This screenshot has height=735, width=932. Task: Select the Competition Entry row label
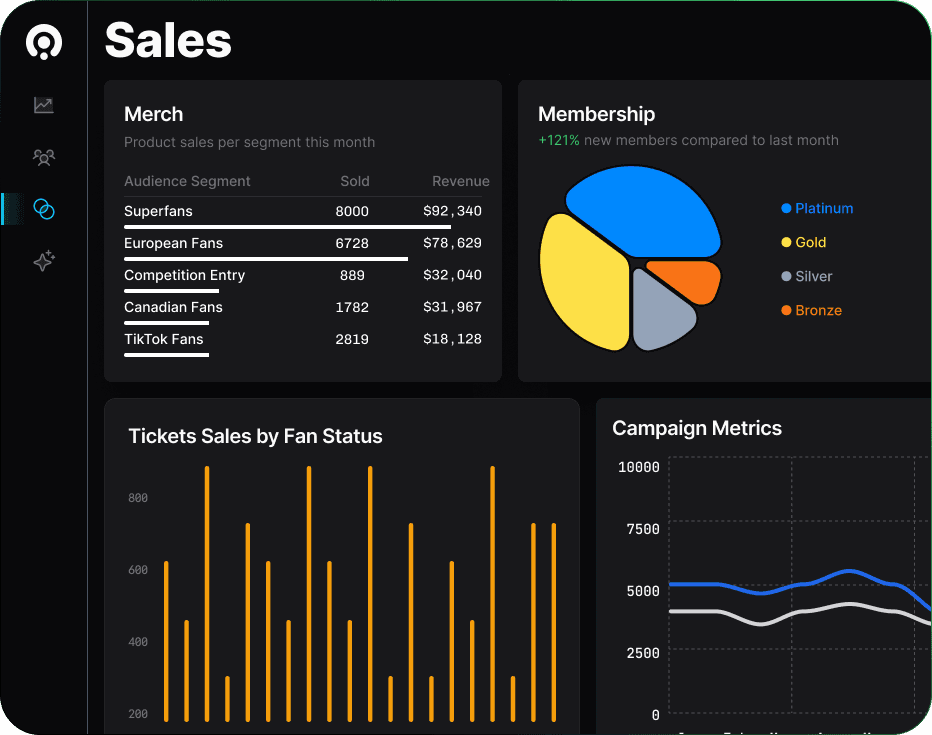[x=184, y=275]
